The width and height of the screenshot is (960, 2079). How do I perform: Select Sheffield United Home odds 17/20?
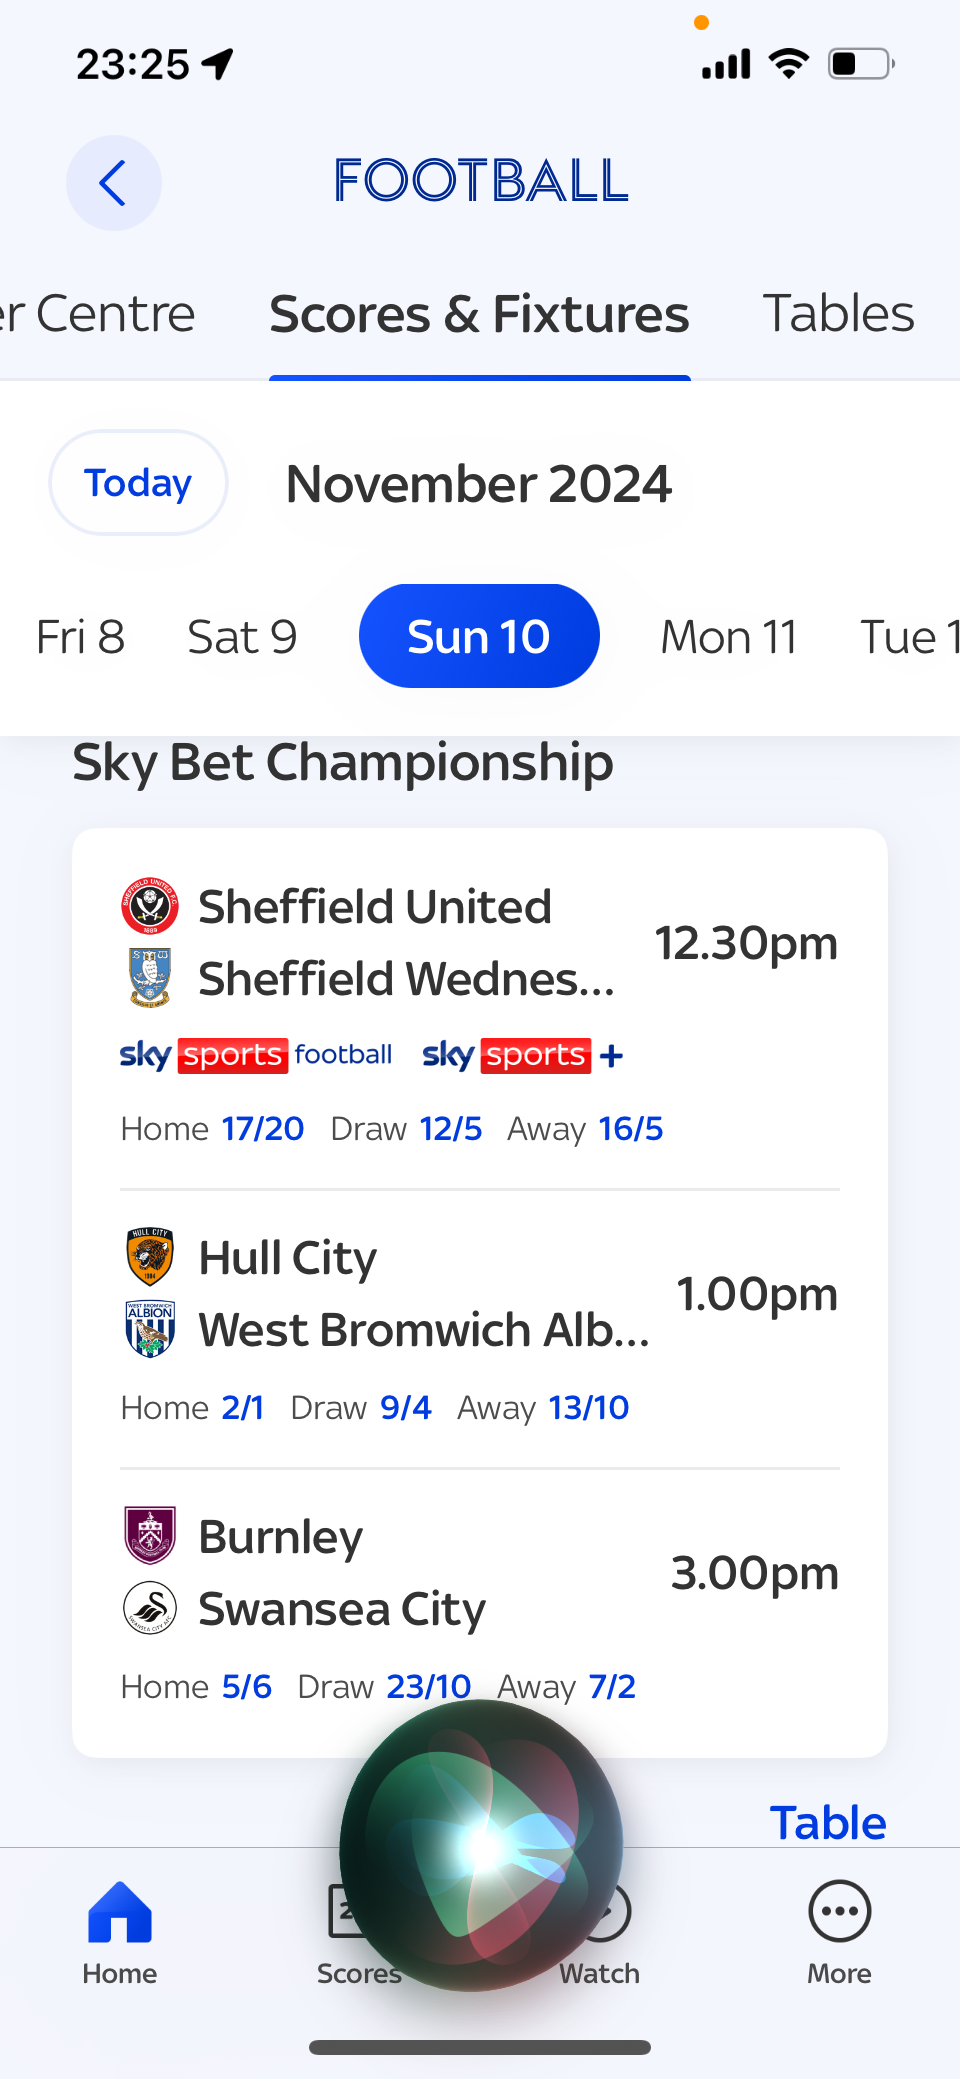pos(263,1129)
